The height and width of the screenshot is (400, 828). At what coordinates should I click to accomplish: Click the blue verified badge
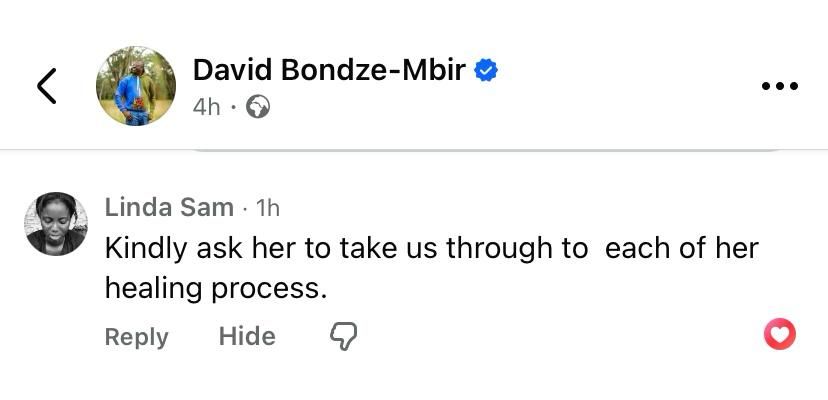tap(486, 70)
